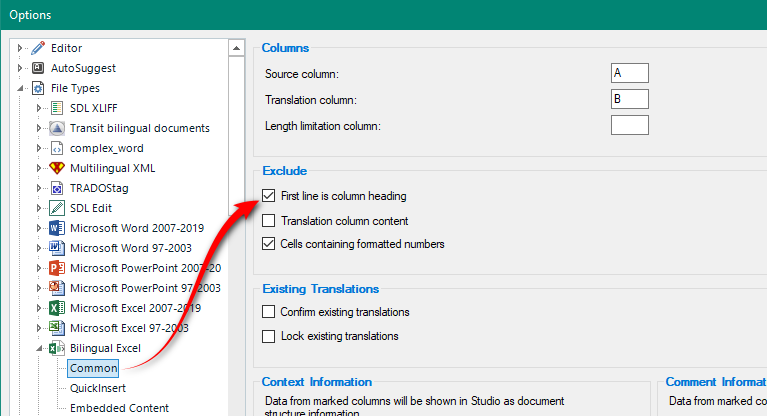Expand the complex_word node
This screenshot has height=416, width=767.
(39, 148)
